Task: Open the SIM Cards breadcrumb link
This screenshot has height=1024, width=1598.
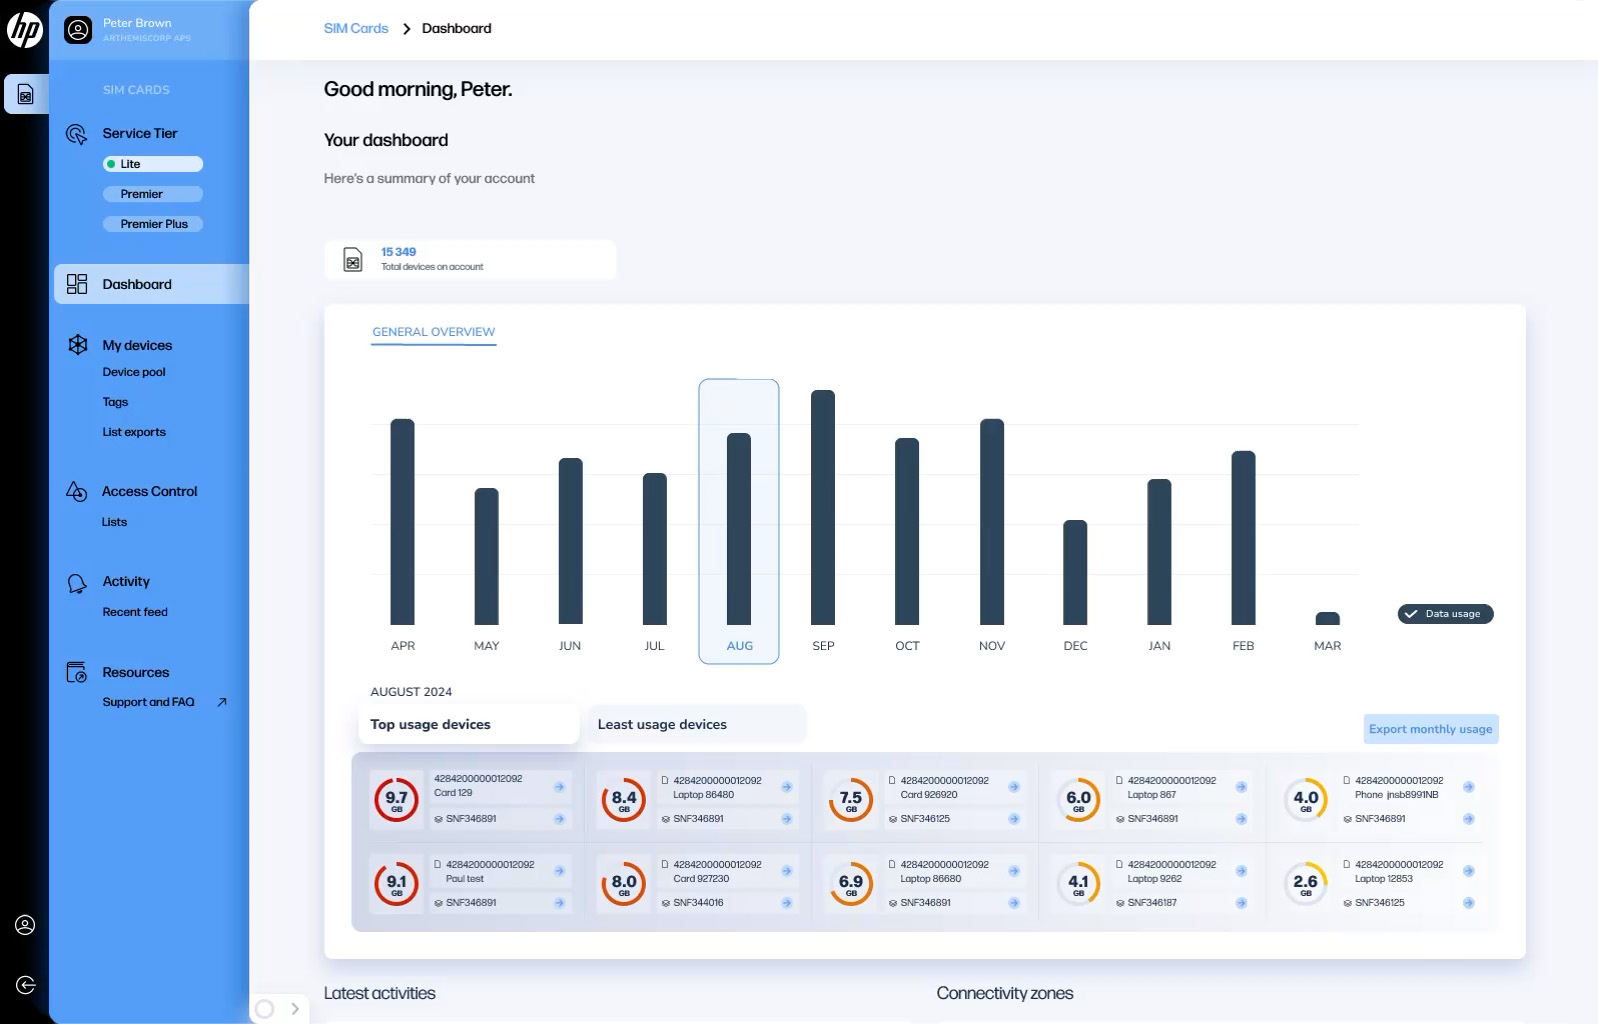Action: [355, 28]
